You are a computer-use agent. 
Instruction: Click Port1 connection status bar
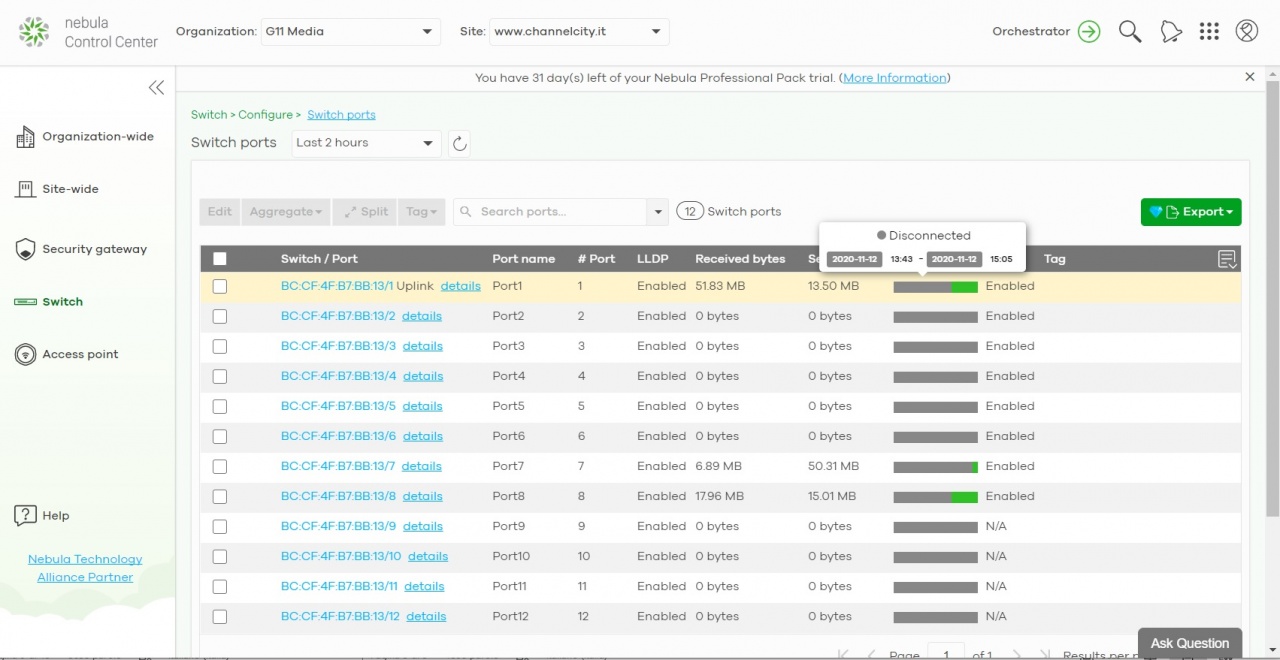(x=935, y=287)
